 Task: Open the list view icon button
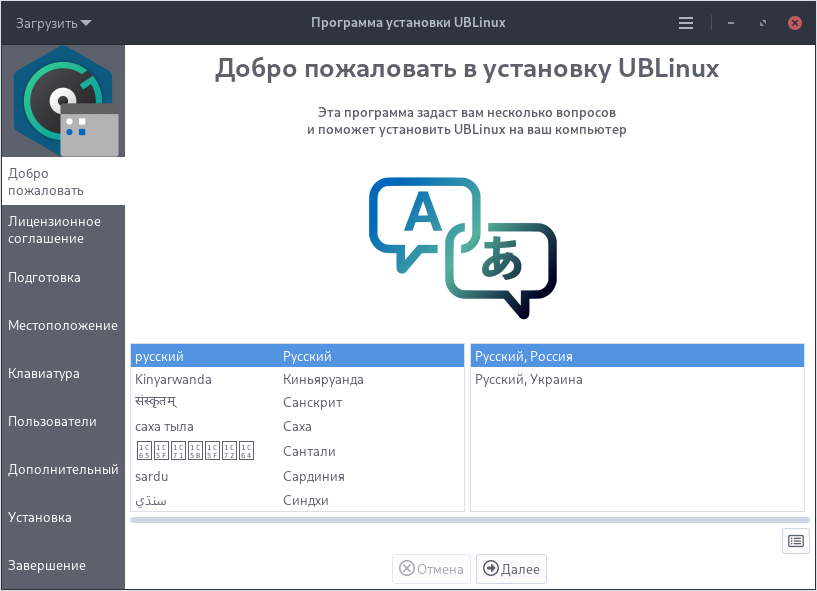pyautogui.click(x=796, y=541)
